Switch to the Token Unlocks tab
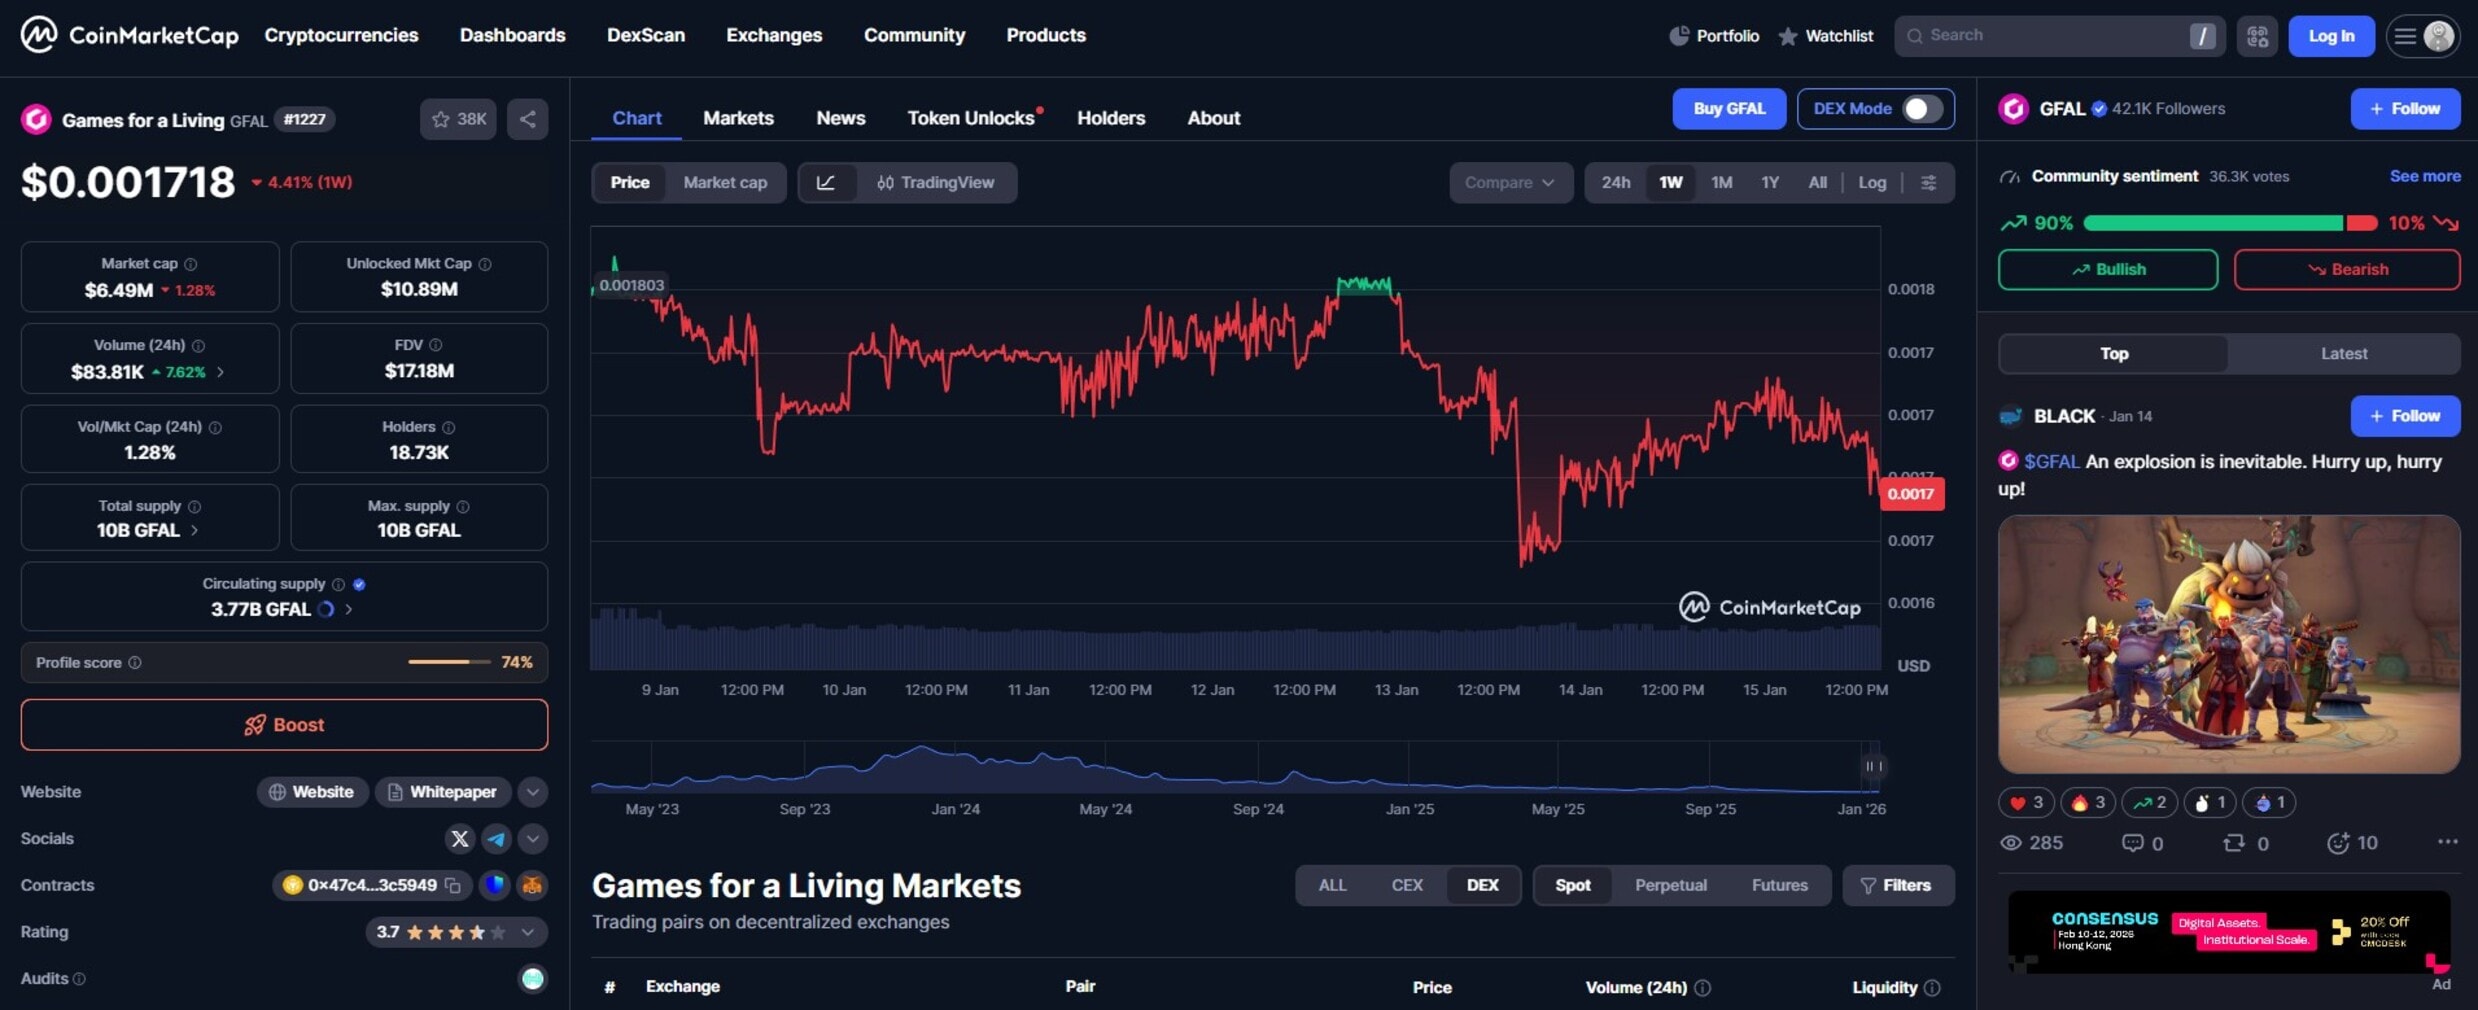The image size is (2478, 1010). (x=971, y=118)
